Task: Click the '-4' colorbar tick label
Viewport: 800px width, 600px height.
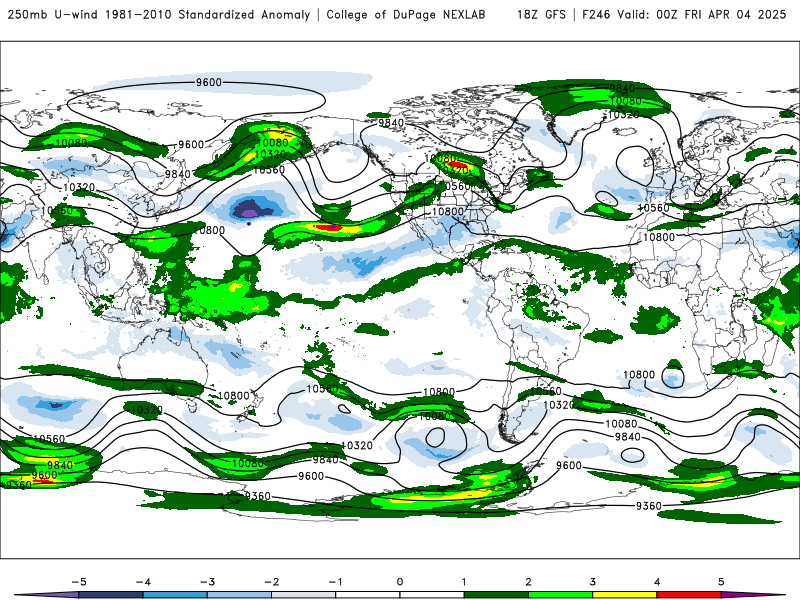Action: [143, 582]
